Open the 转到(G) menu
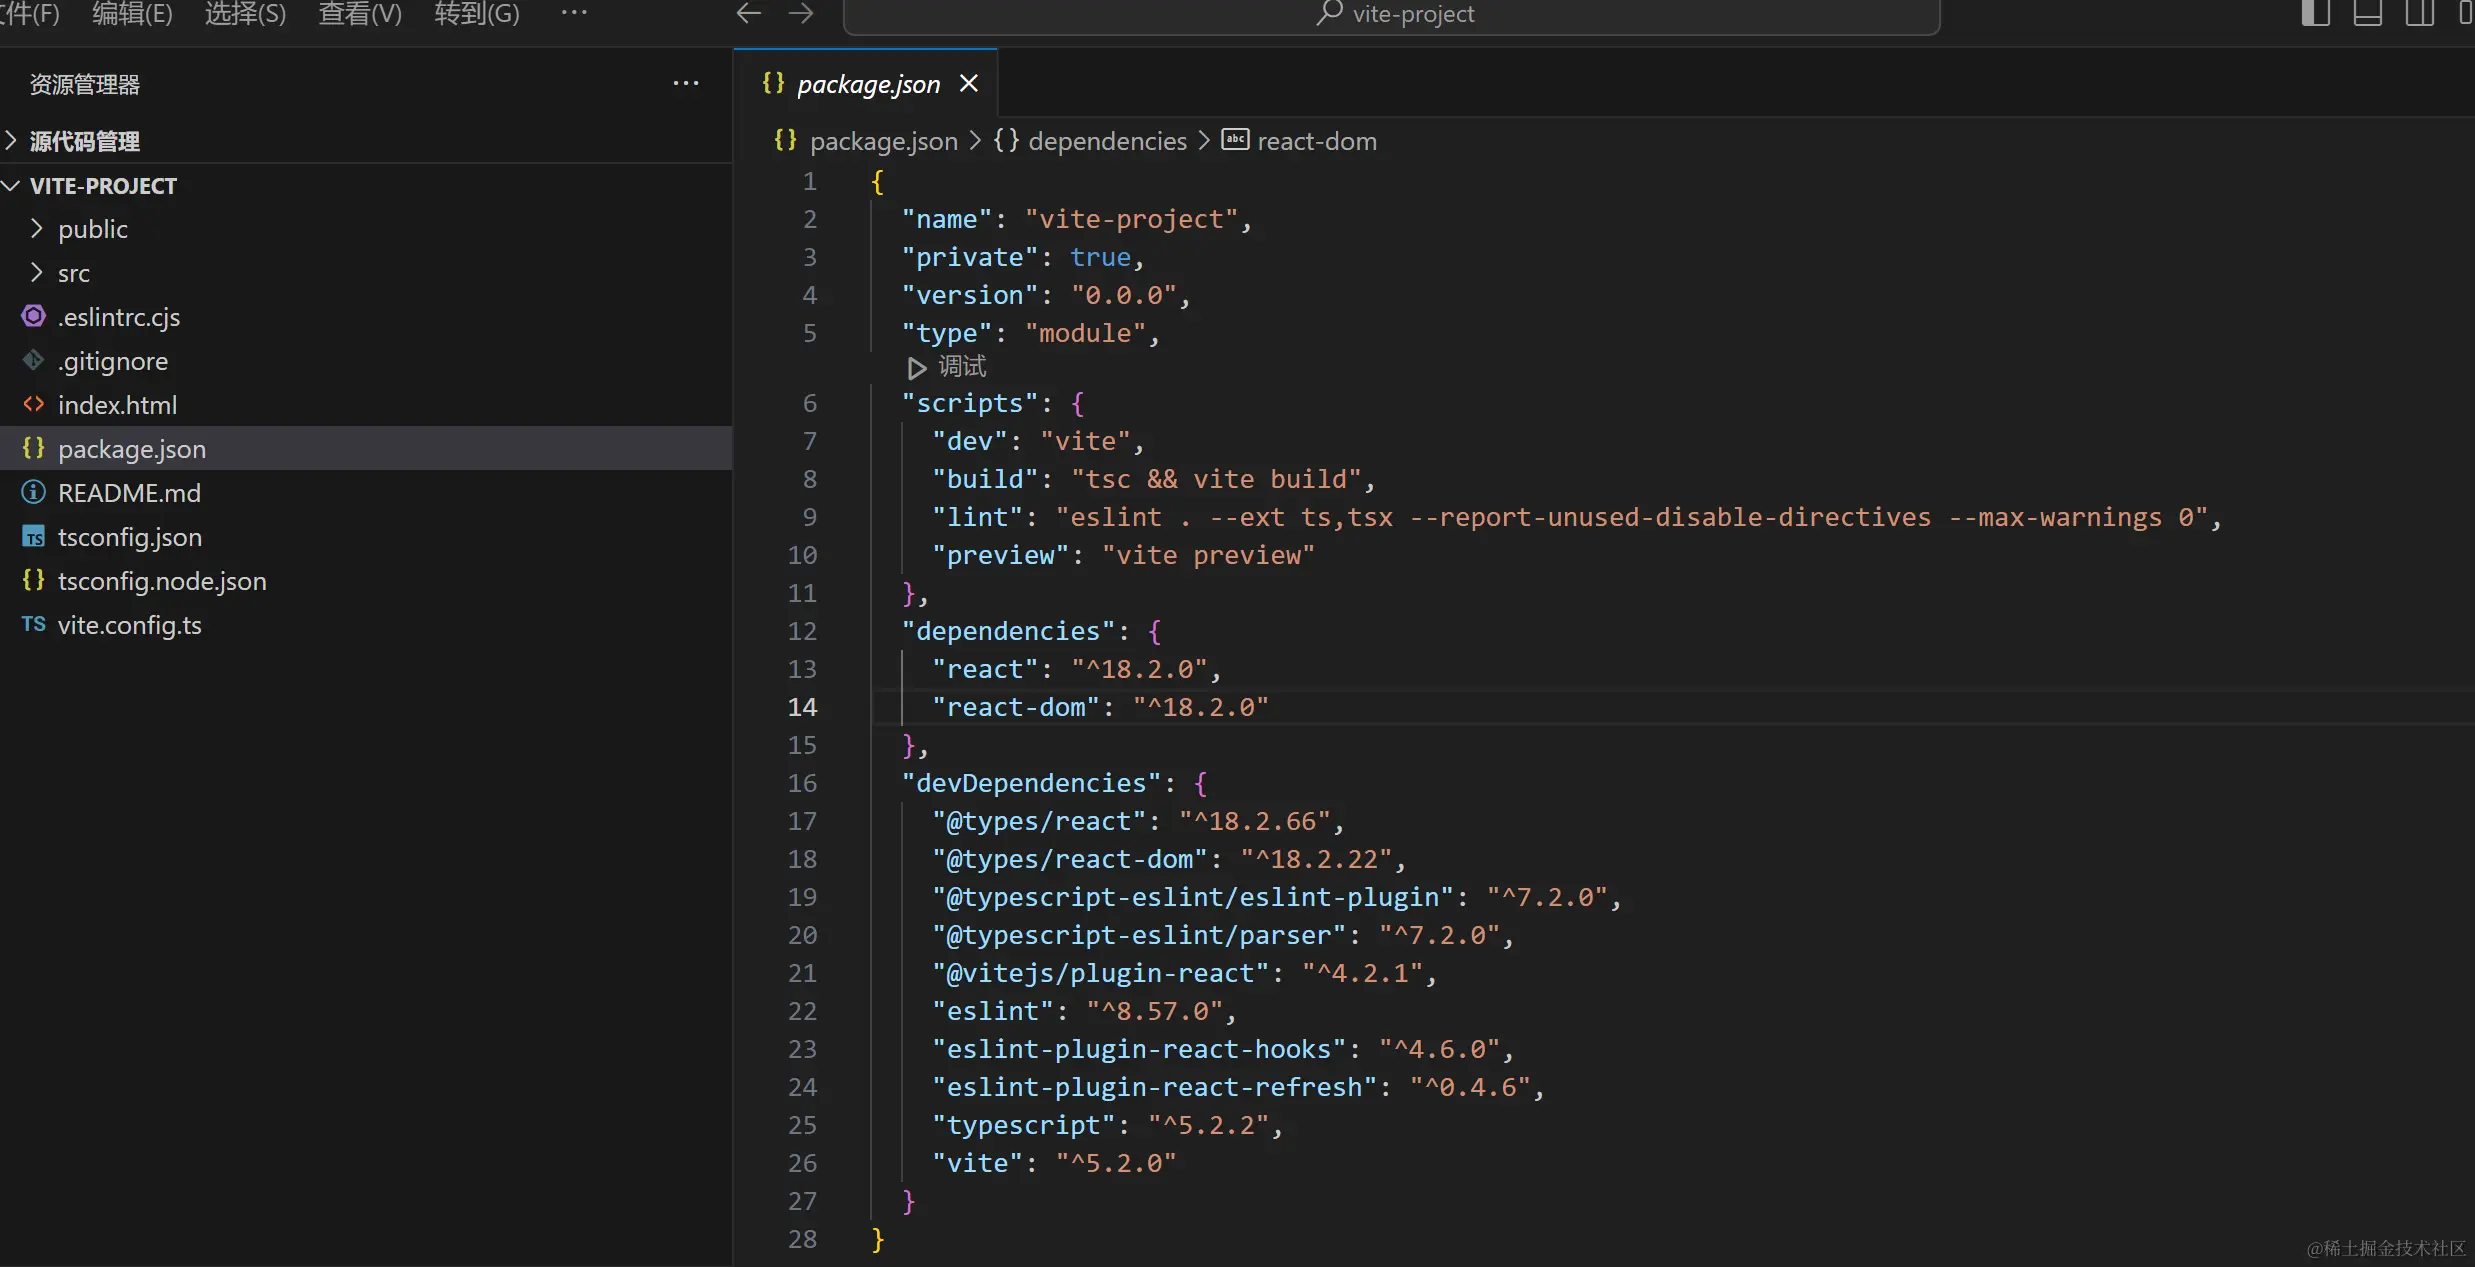Viewport: 2475px width, 1267px height. click(x=477, y=14)
